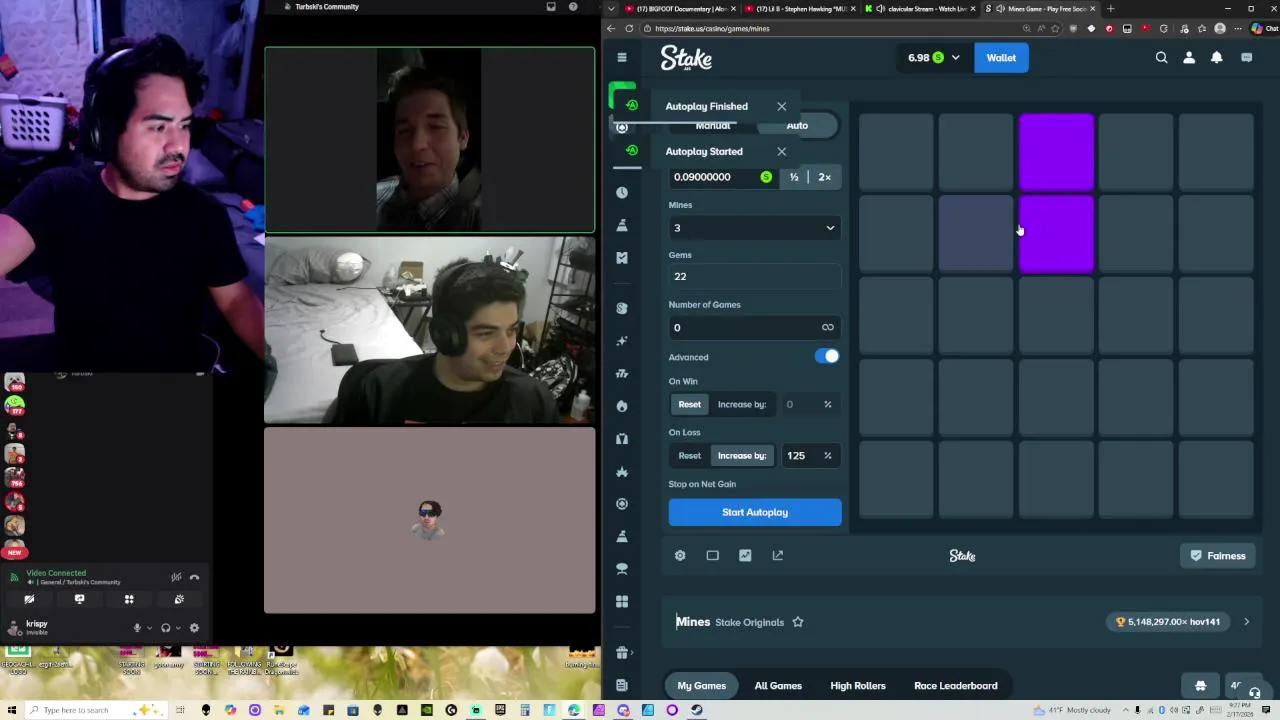The width and height of the screenshot is (1280, 720).
Task: Expand sidebar promotions arrow beside gift icon
Action: click(634, 653)
